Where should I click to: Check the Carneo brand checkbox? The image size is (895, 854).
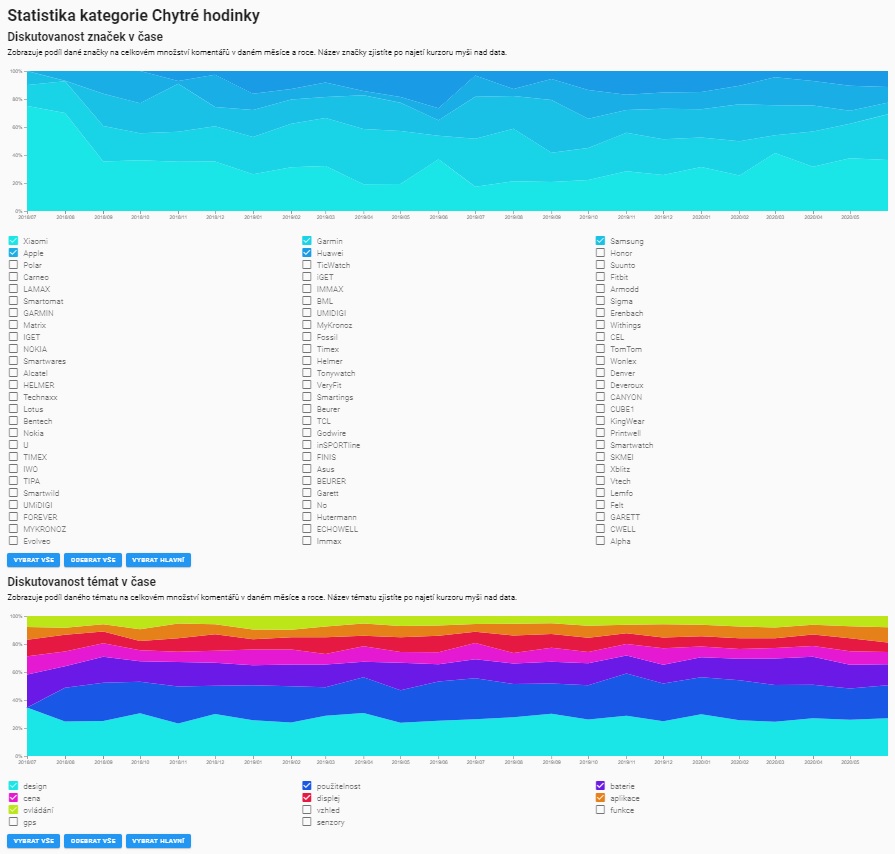tap(14, 277)
